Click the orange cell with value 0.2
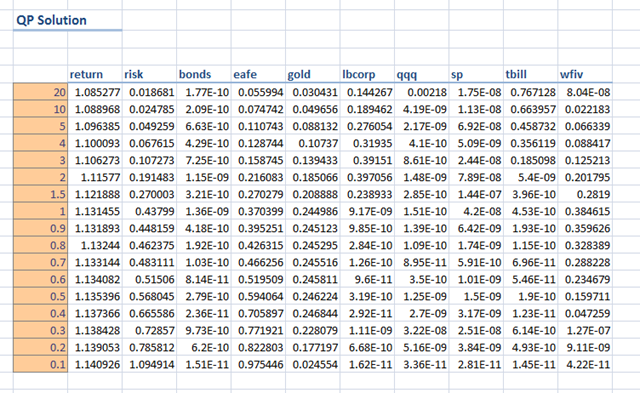The width and height of the screenshot is (640, 393). [40, 347]
